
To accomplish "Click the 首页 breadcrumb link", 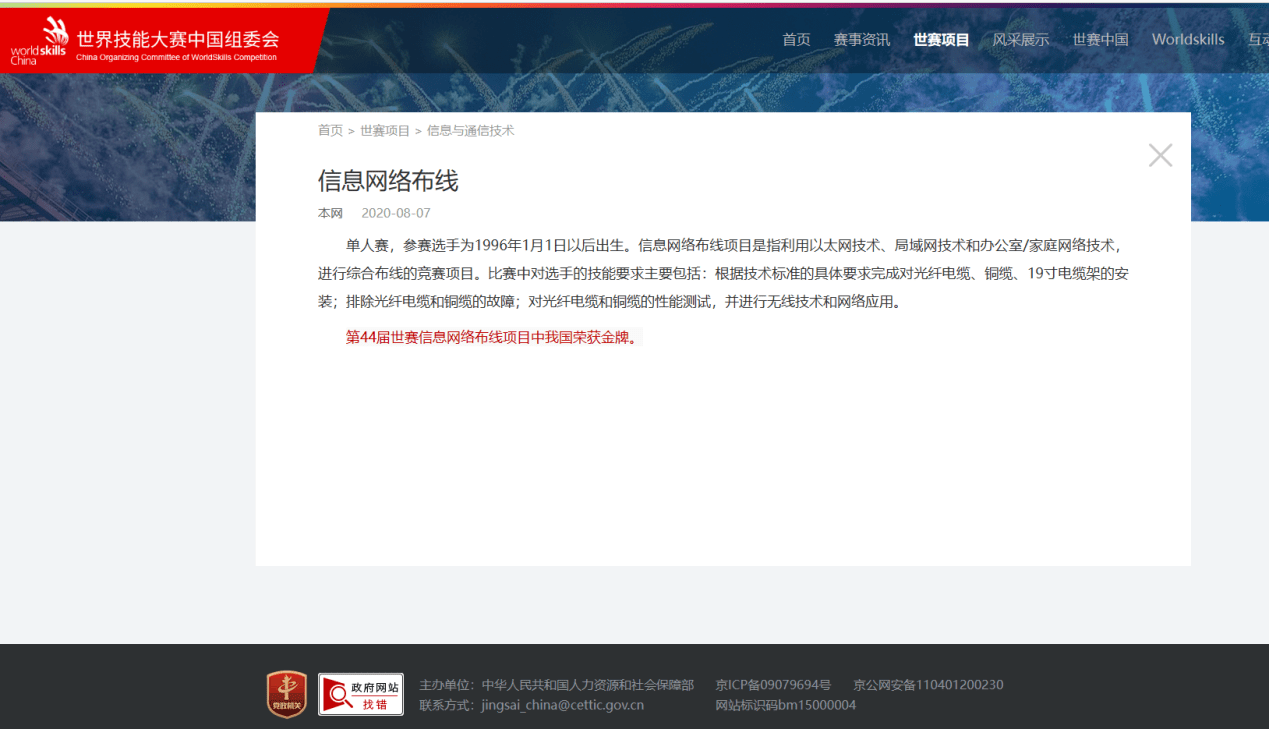I will [x=330, y=131].
